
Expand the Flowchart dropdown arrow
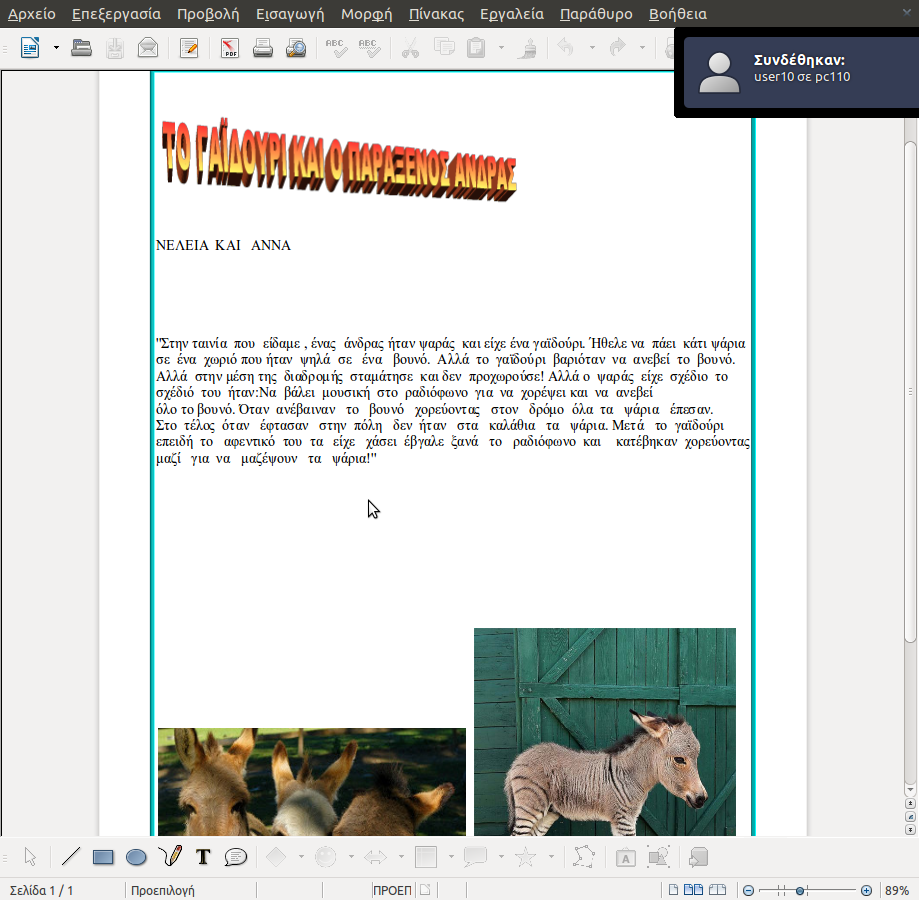451,857
